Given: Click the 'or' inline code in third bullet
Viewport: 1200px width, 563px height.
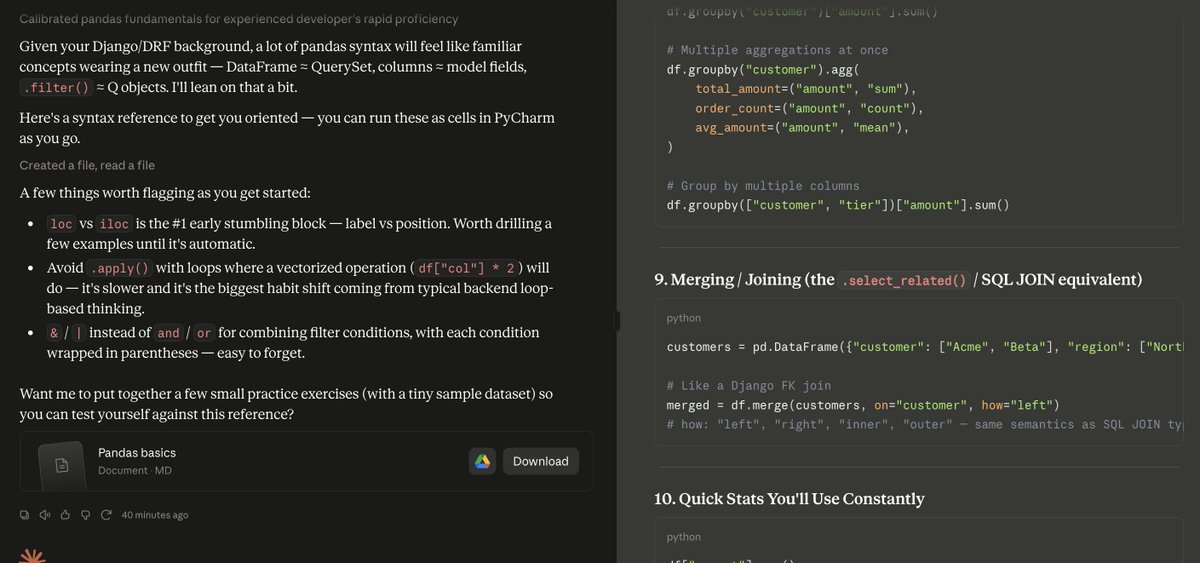Looking at the screenshot, I should (x=203, y=333).
